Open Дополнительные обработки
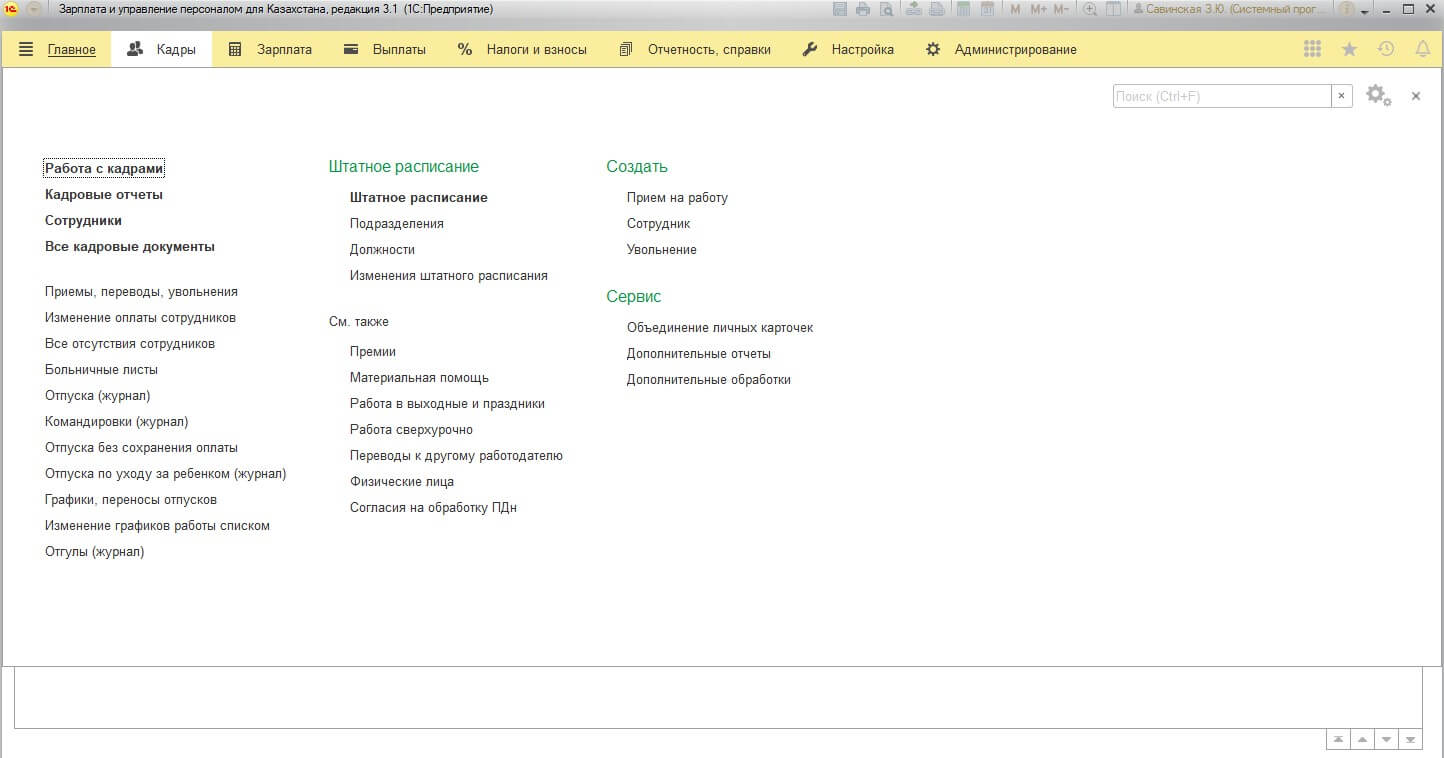The image size is (1444, 758). coord(709,380)
